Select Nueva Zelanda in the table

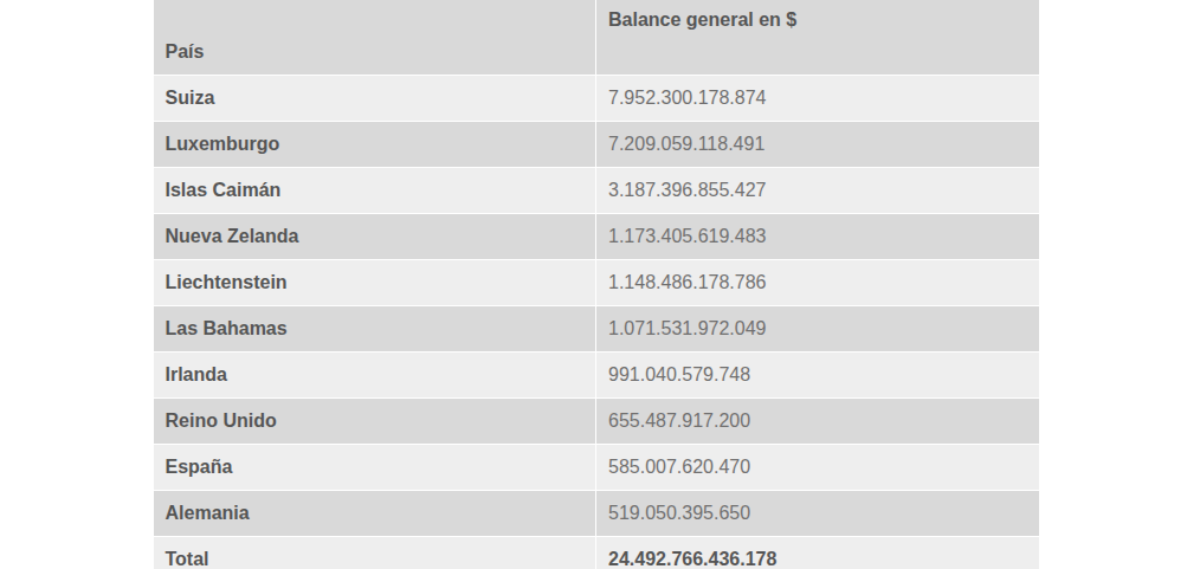[x=232, y=236]
